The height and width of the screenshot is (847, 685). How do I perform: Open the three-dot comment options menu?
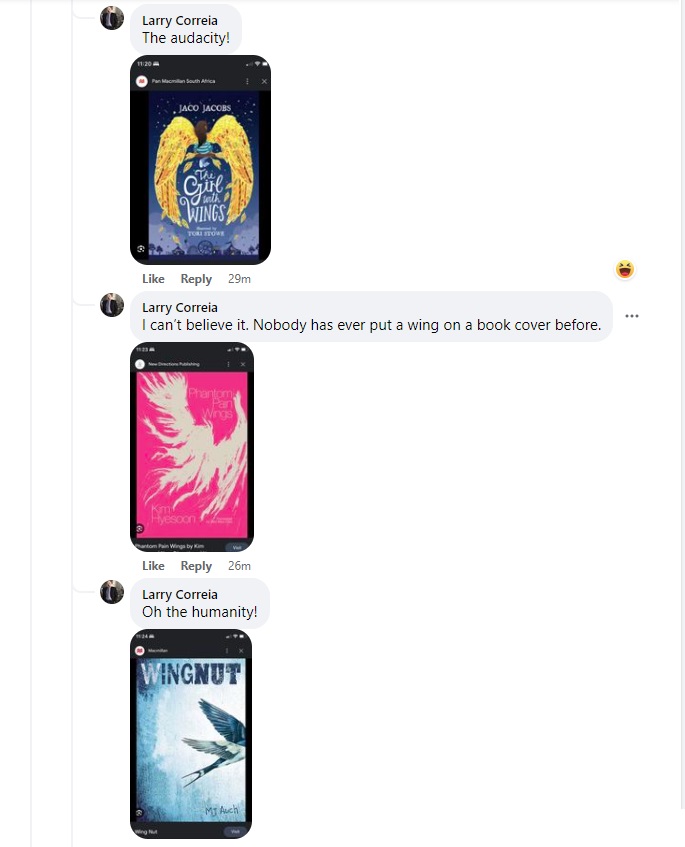[x=632, y=316]
